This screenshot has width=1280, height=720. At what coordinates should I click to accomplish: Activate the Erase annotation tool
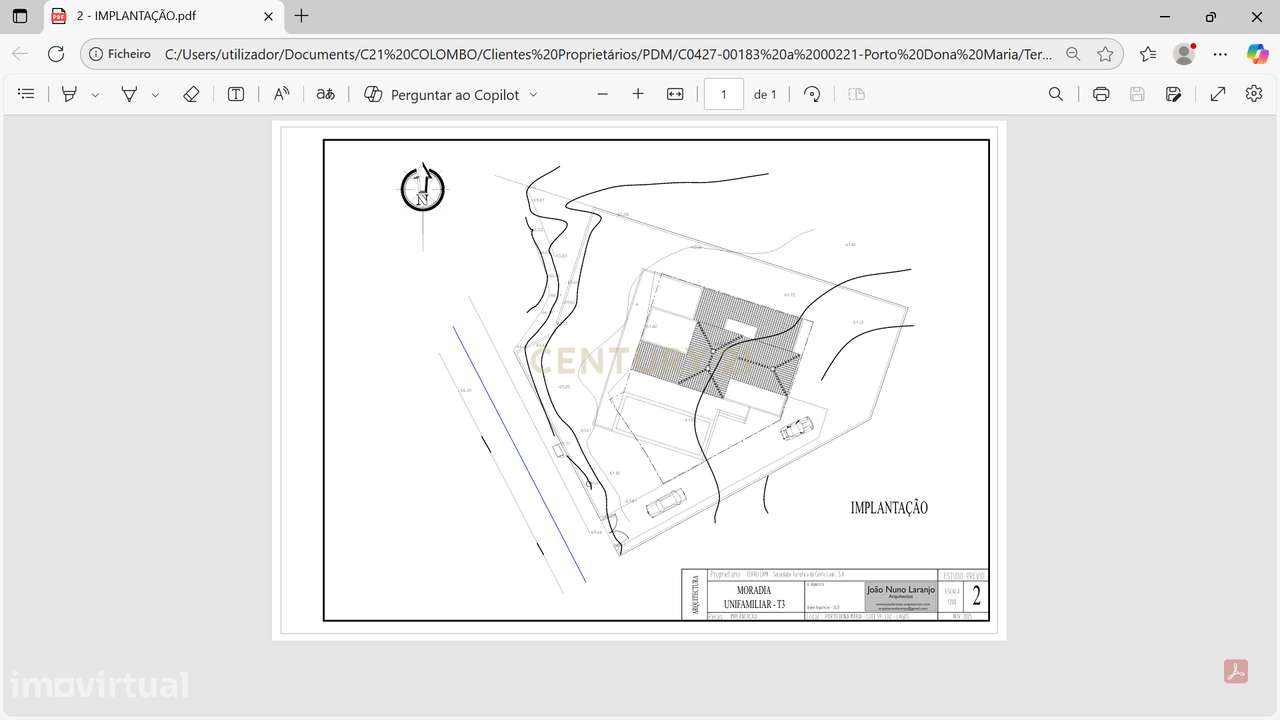point(191,94)
